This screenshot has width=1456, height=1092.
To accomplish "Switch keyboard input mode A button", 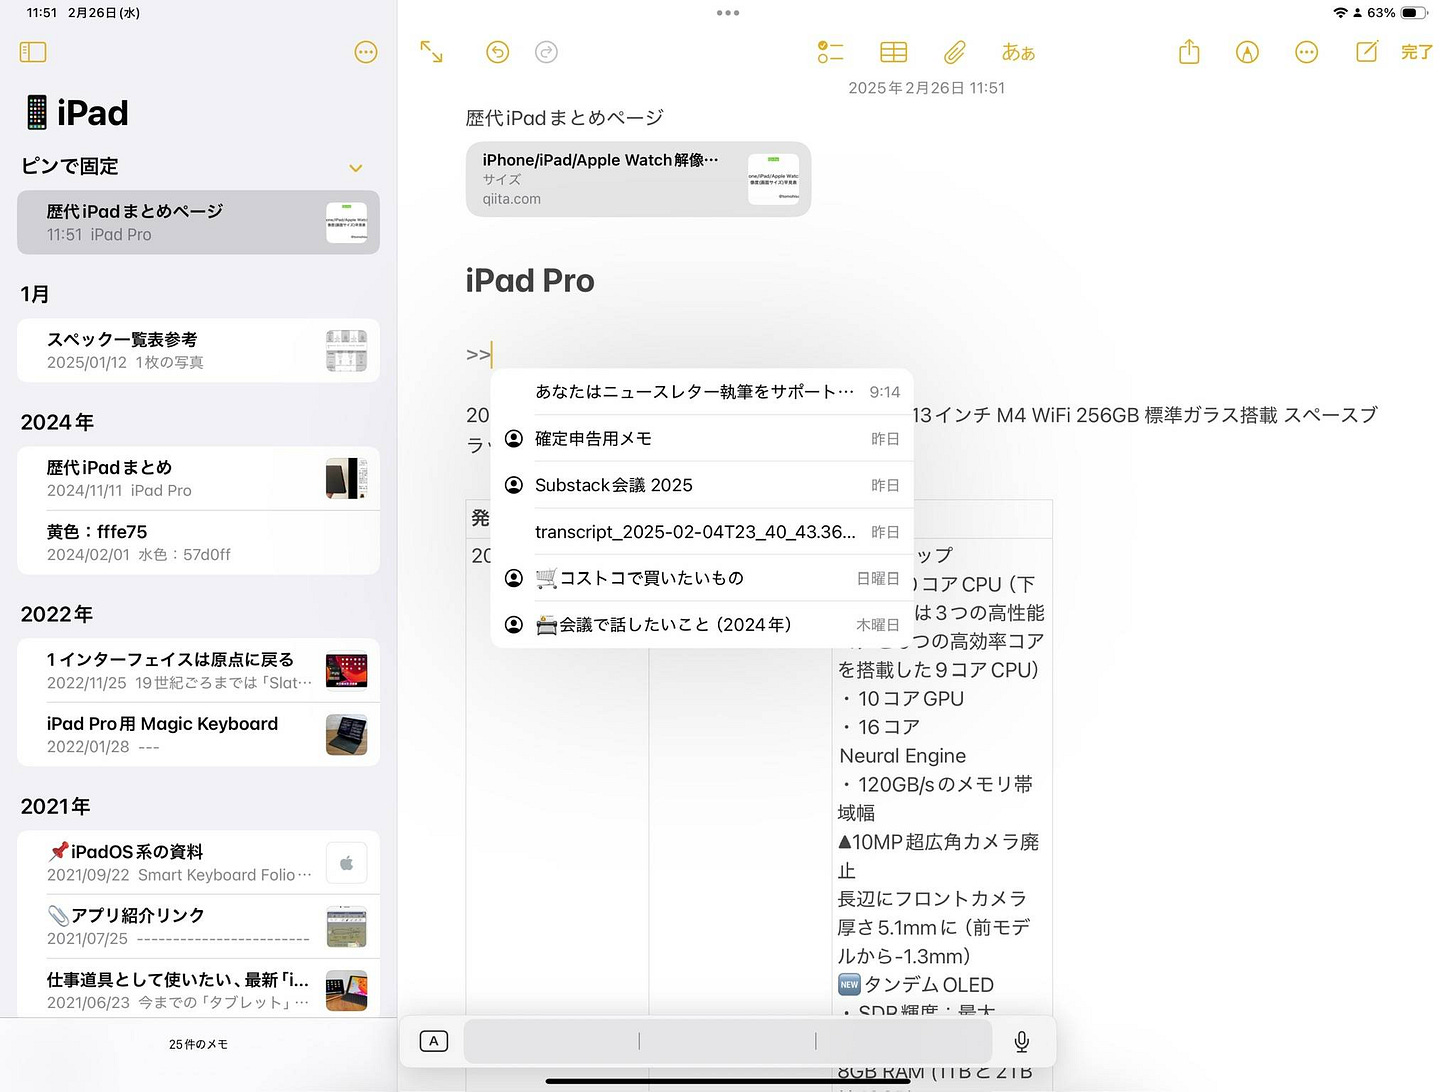I will 434,1041.
